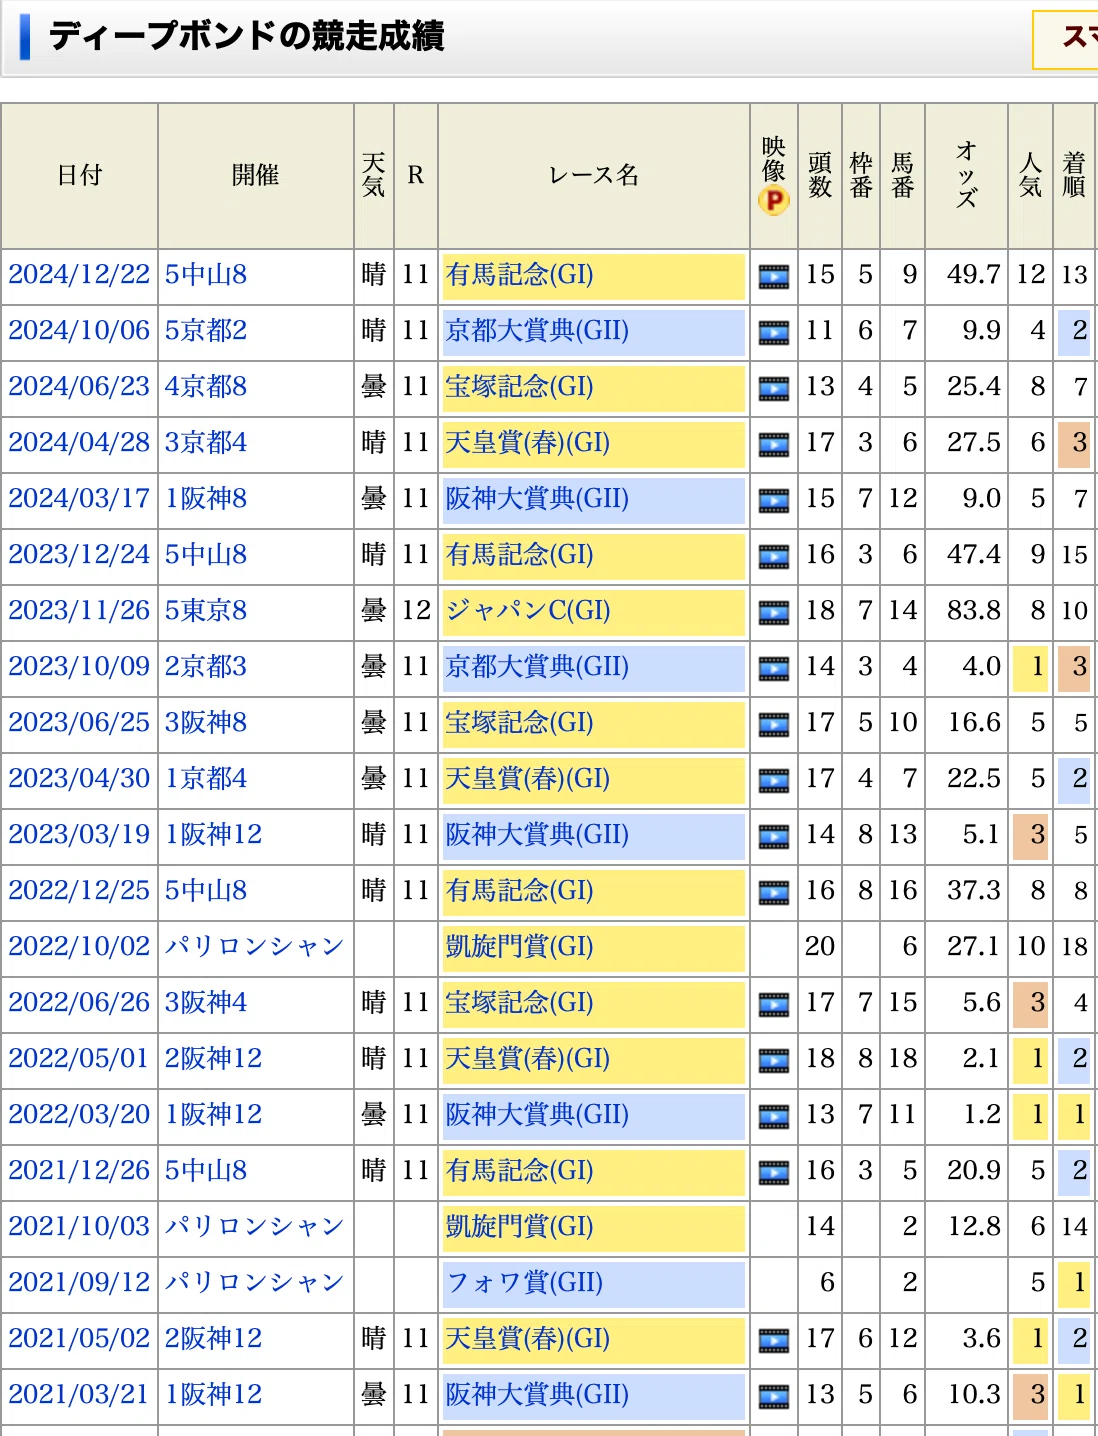Viewport: 1098px width, 1436px height.
Task: Click the レース名 column header
Action: (594, 176)
